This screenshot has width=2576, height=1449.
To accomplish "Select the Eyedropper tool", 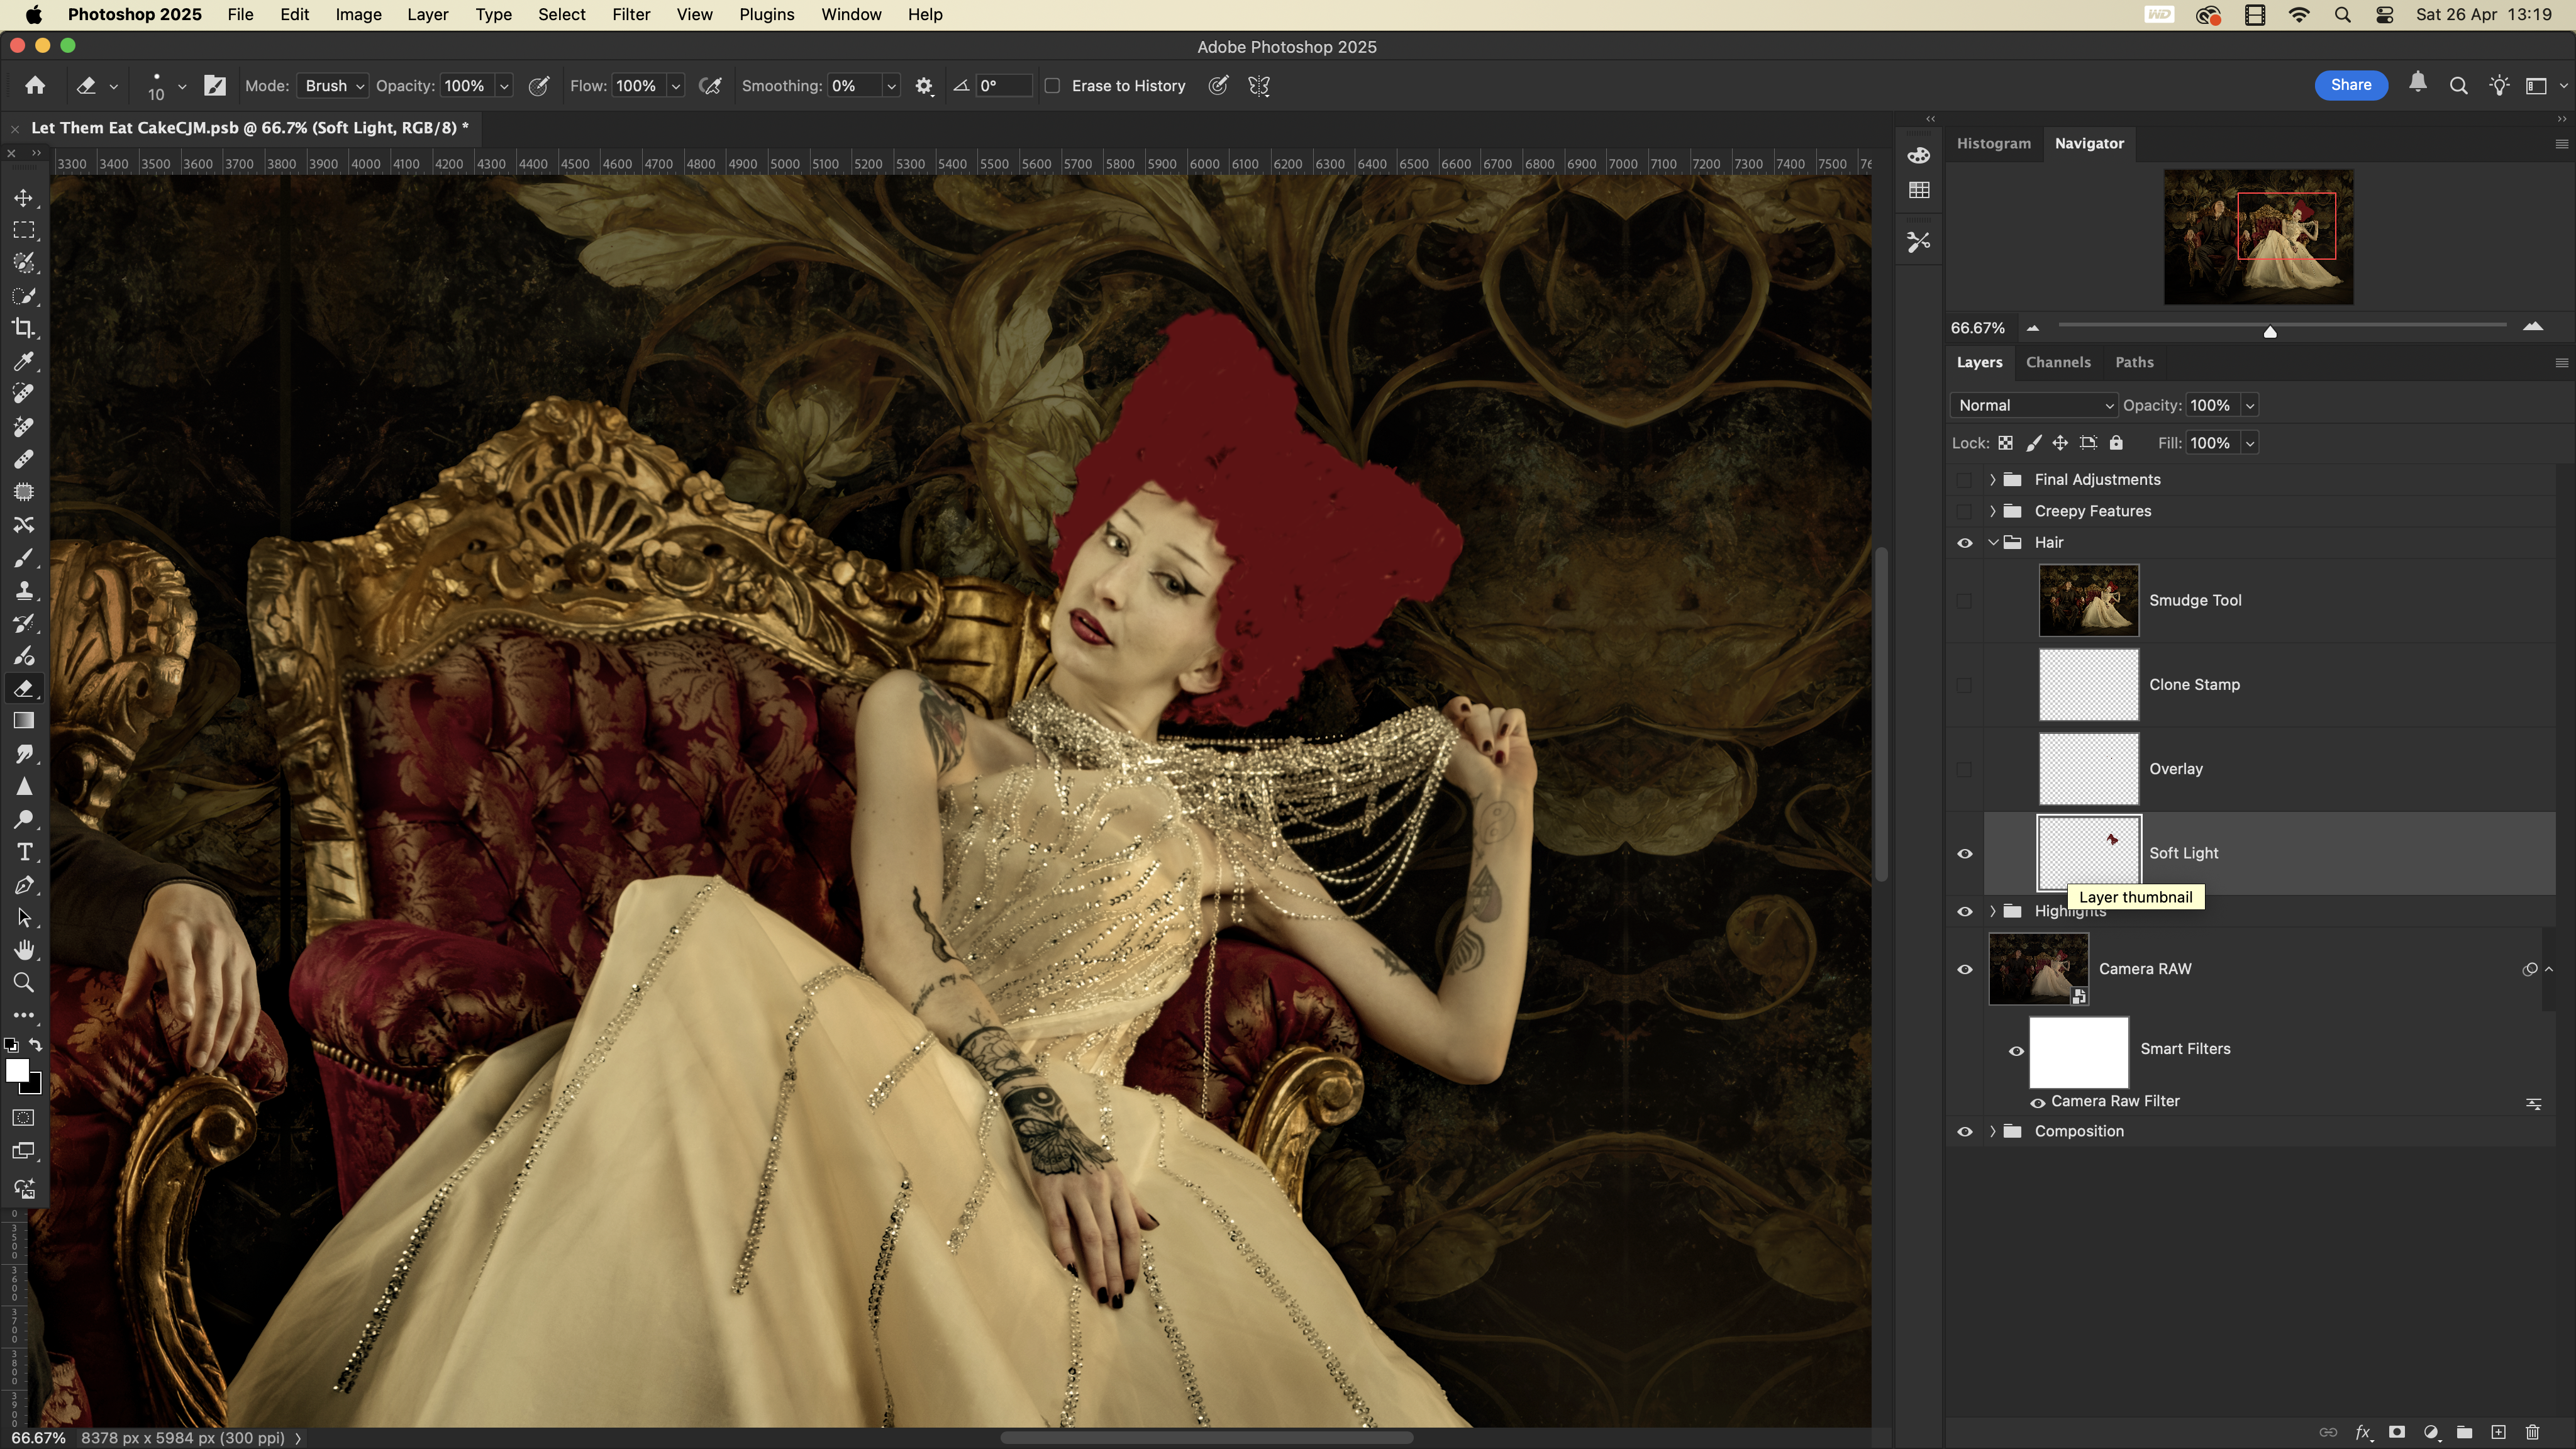I will [24, 361].
